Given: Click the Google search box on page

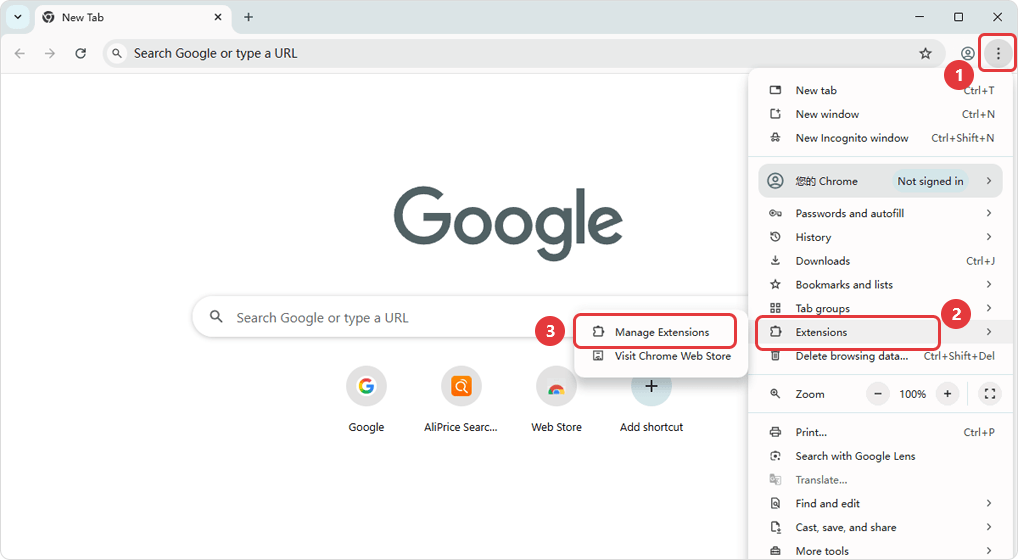Looking at the screenshot, I should point(400,318).
